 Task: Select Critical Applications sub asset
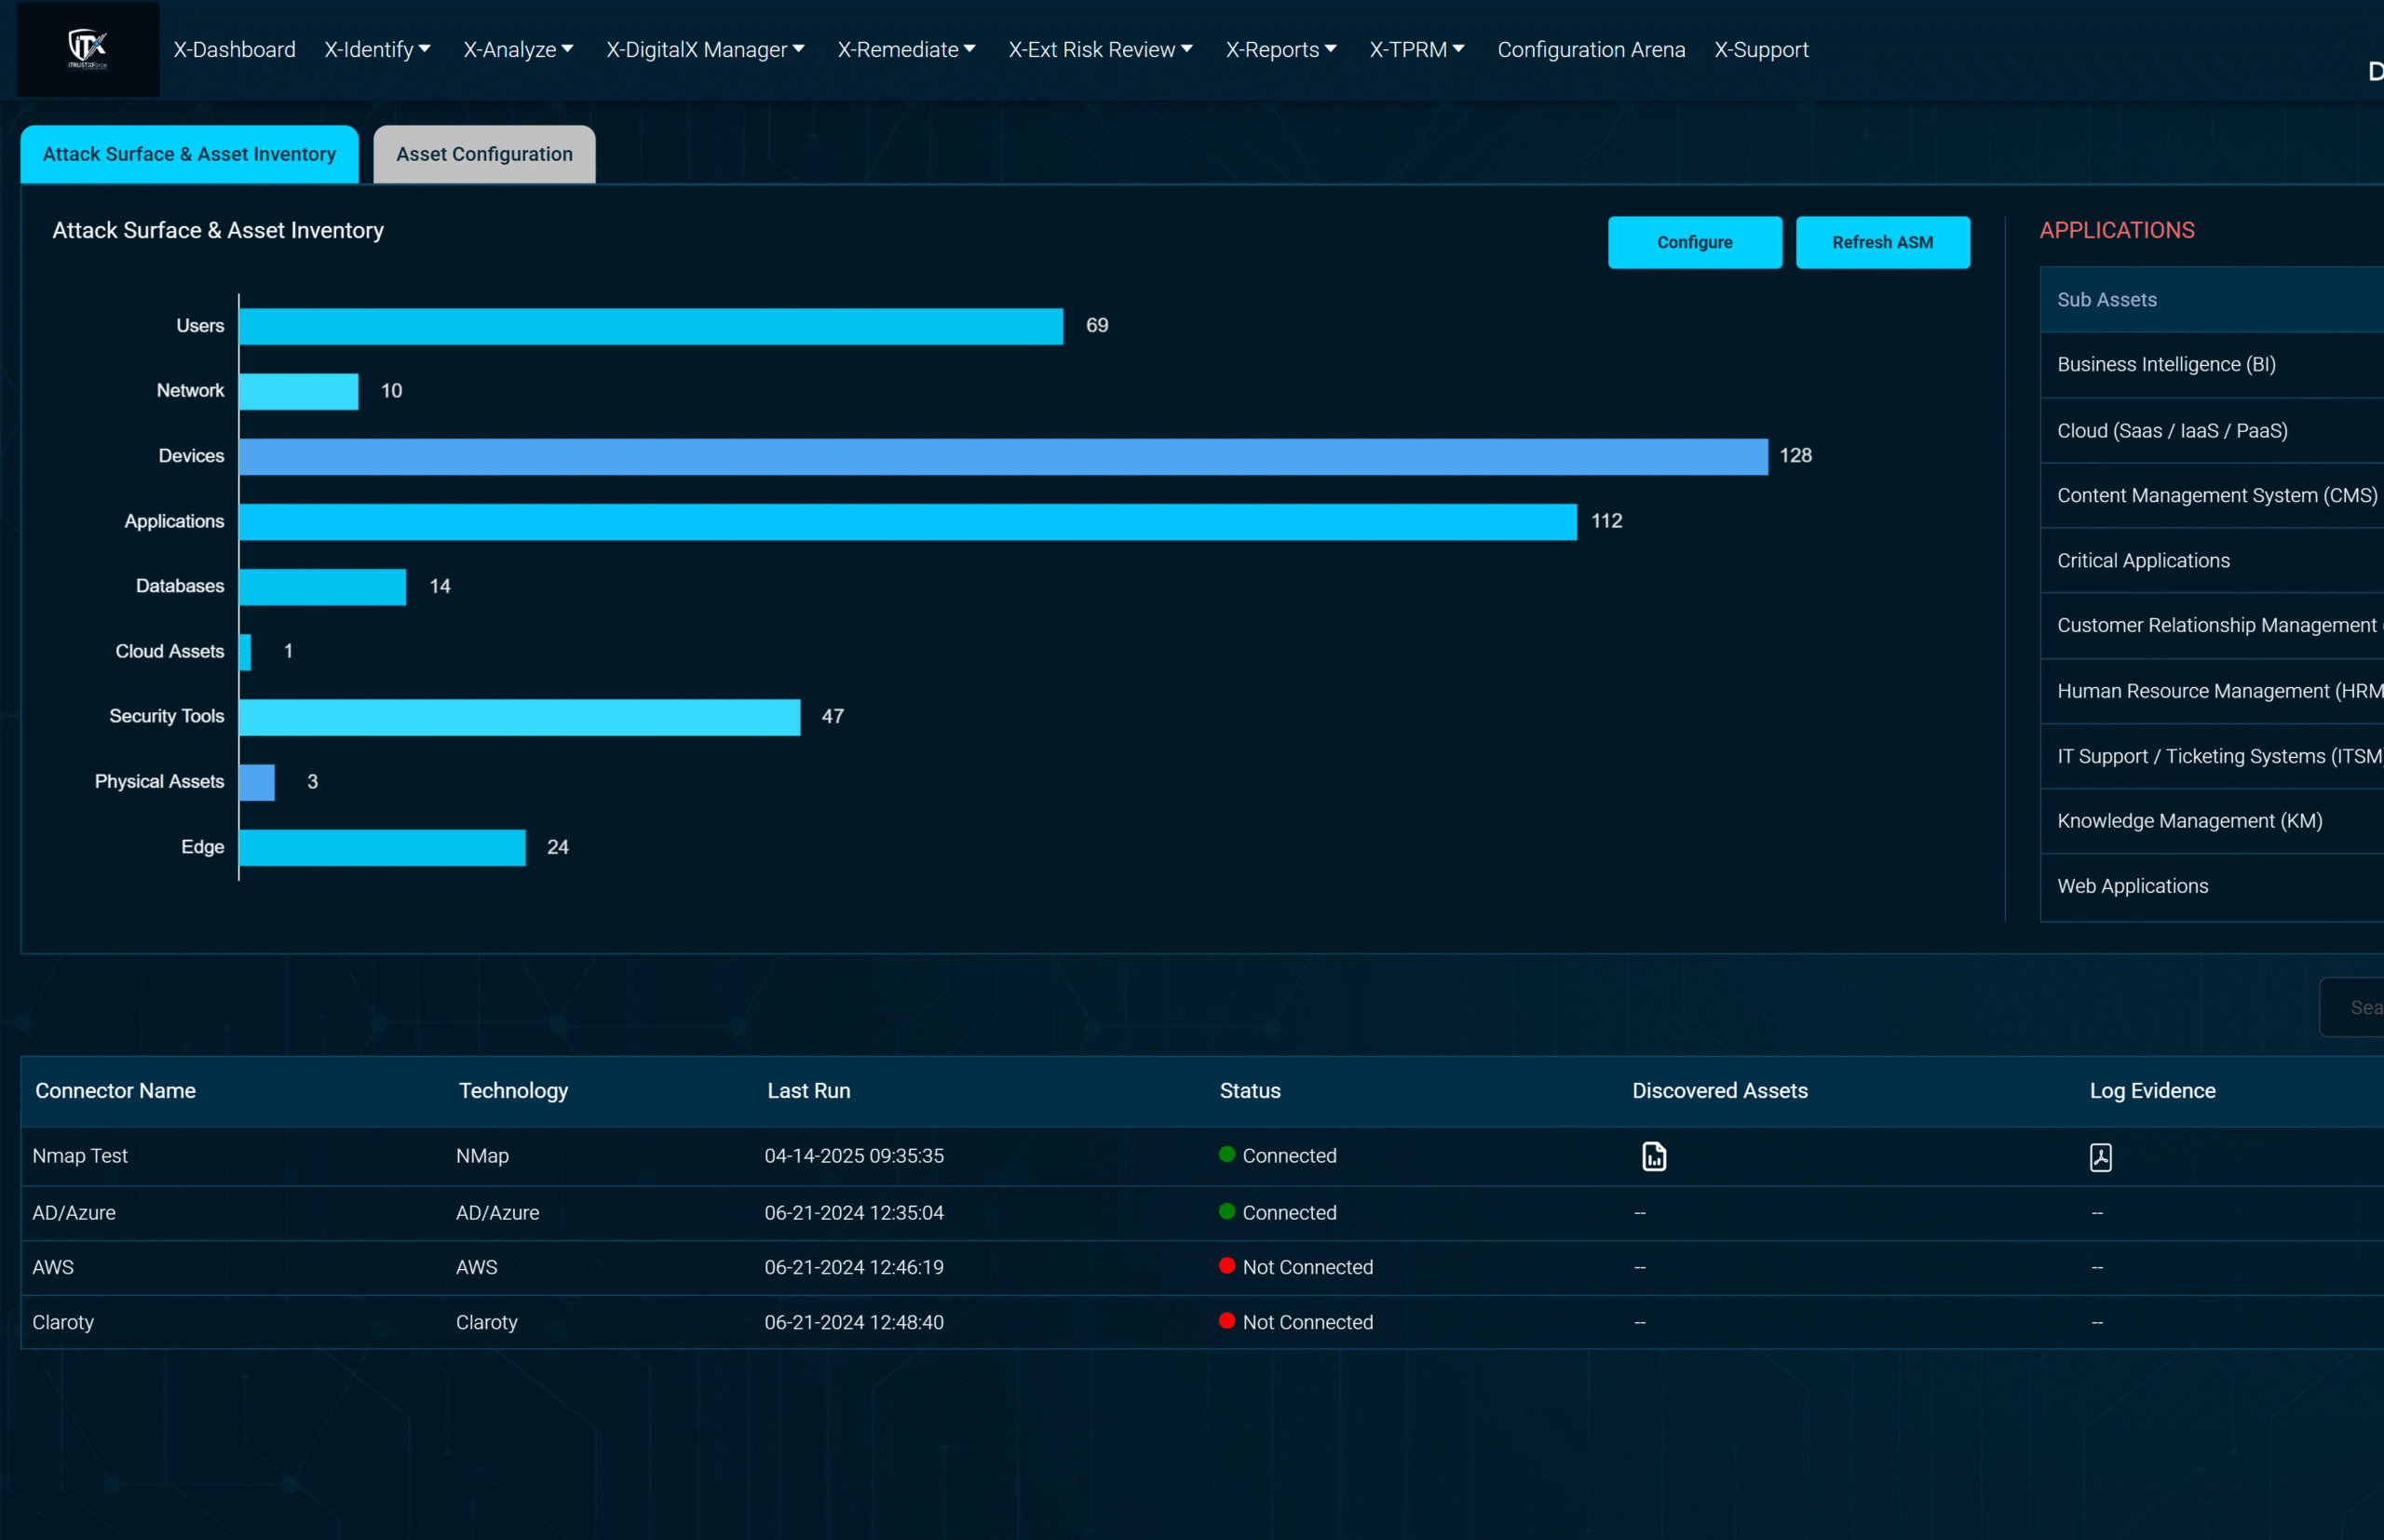[2212, 560]
